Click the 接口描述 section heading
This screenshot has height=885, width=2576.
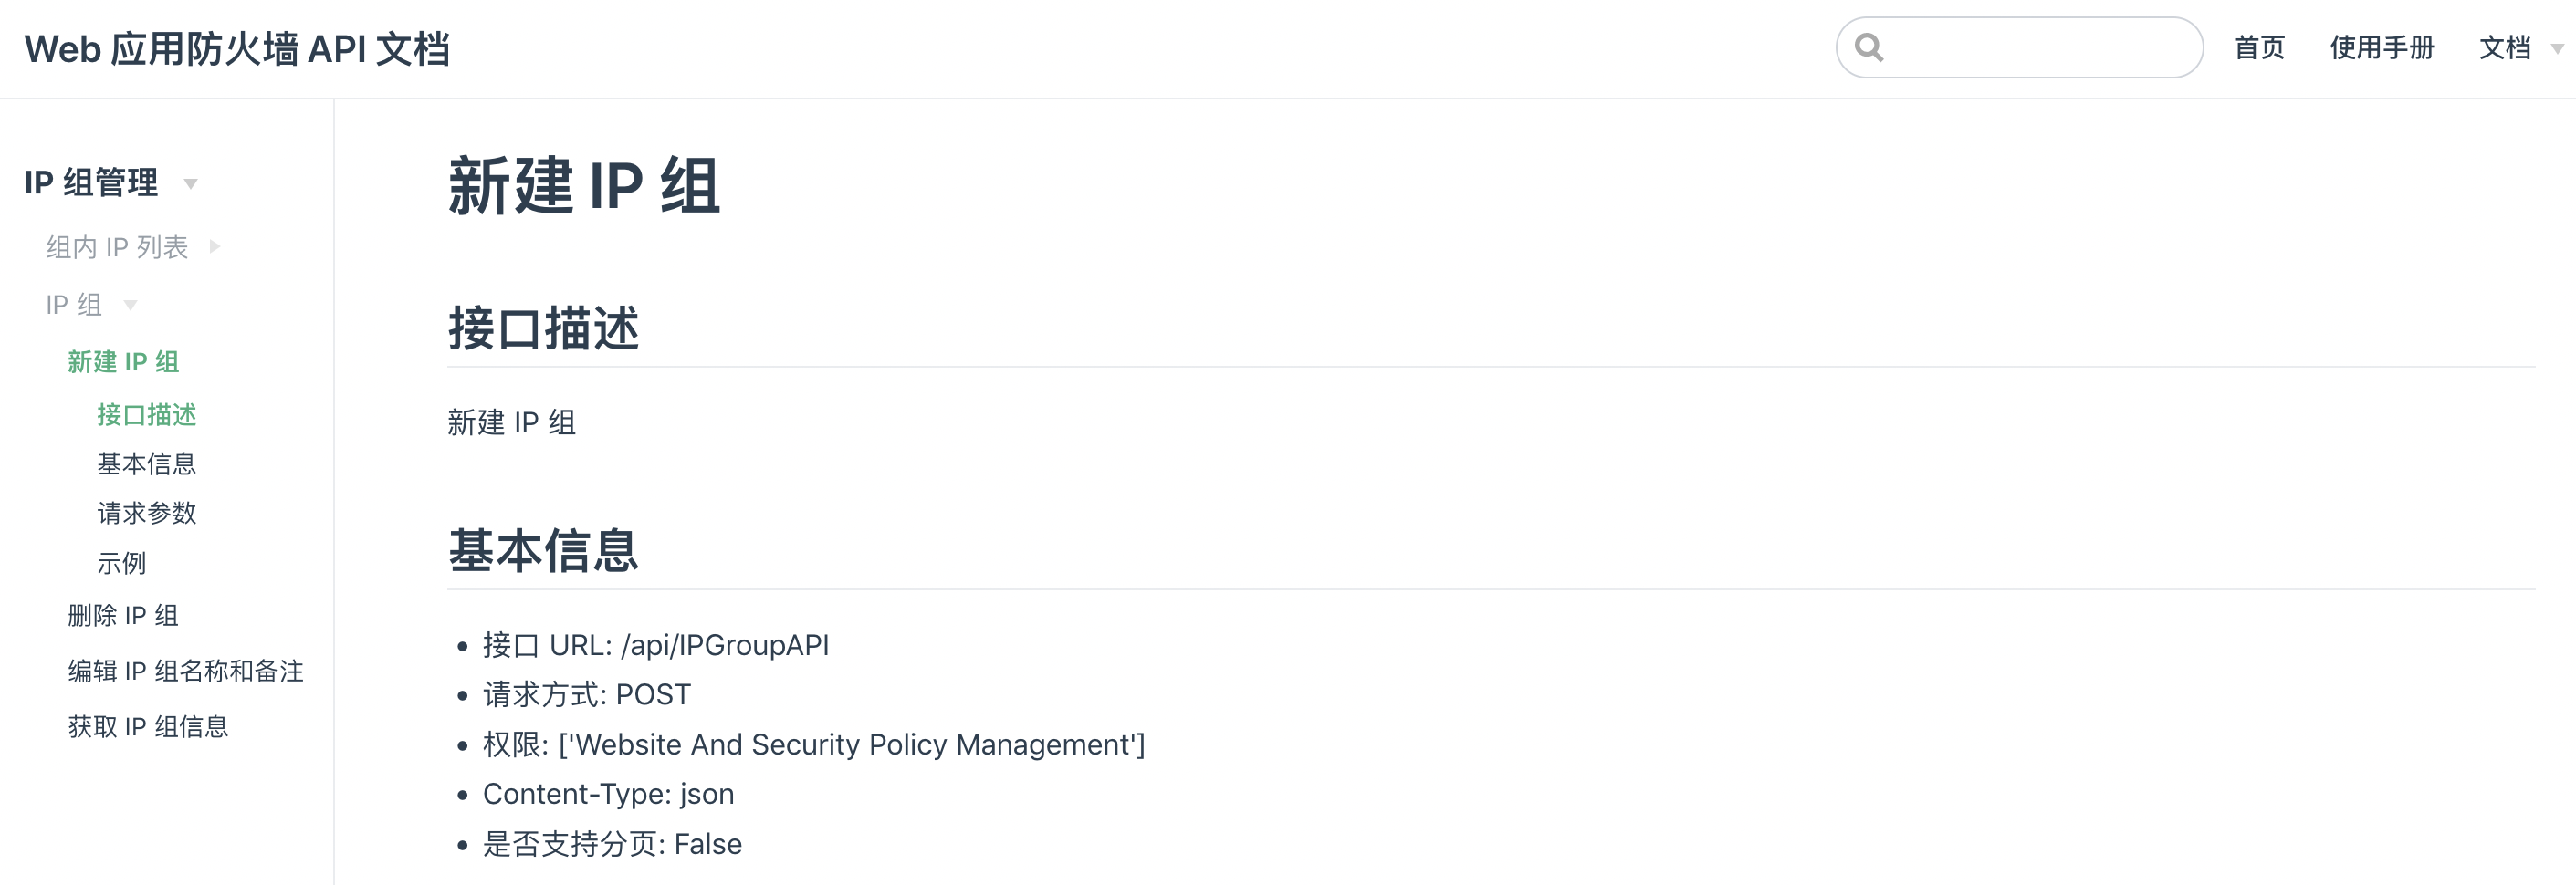(x=543, y=329)
